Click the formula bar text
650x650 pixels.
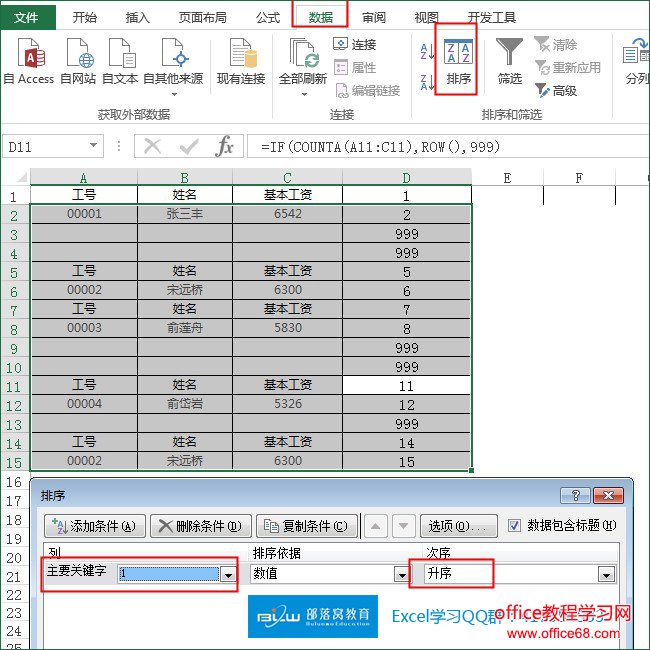[381, 147]
